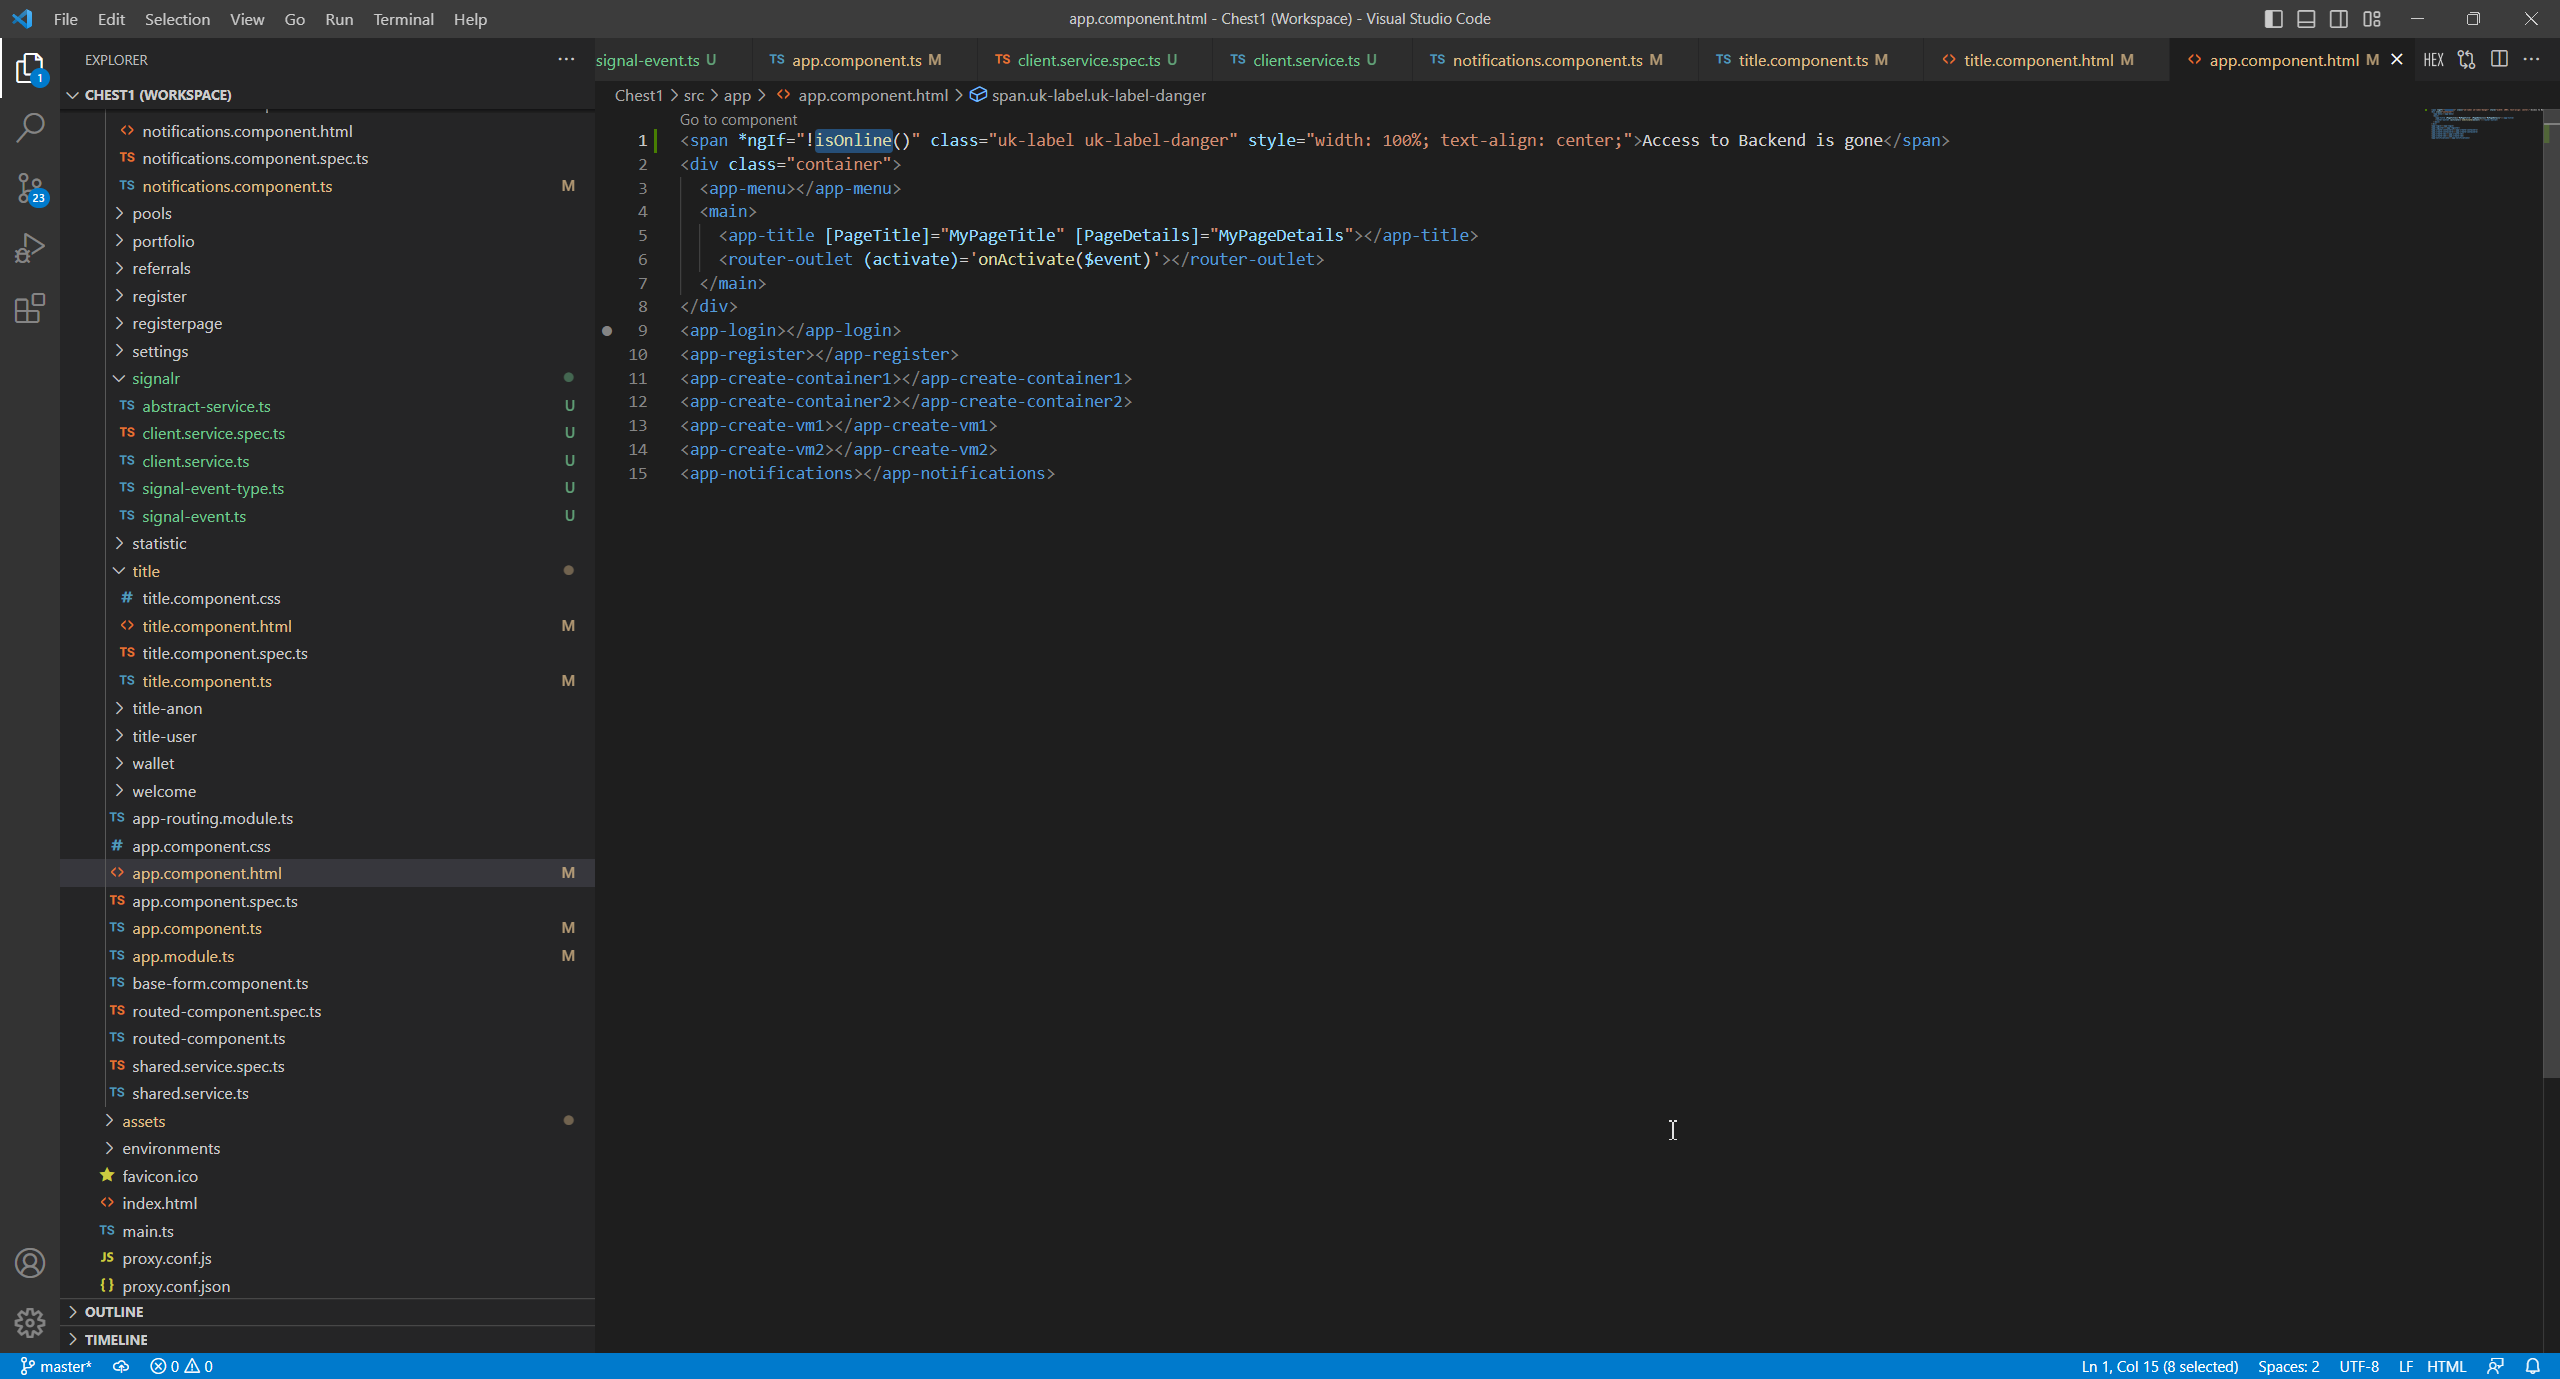This screenshot has width=2560, height=1379.
Task: Expand the OUTLINE section
Action: click(113, 1311)
